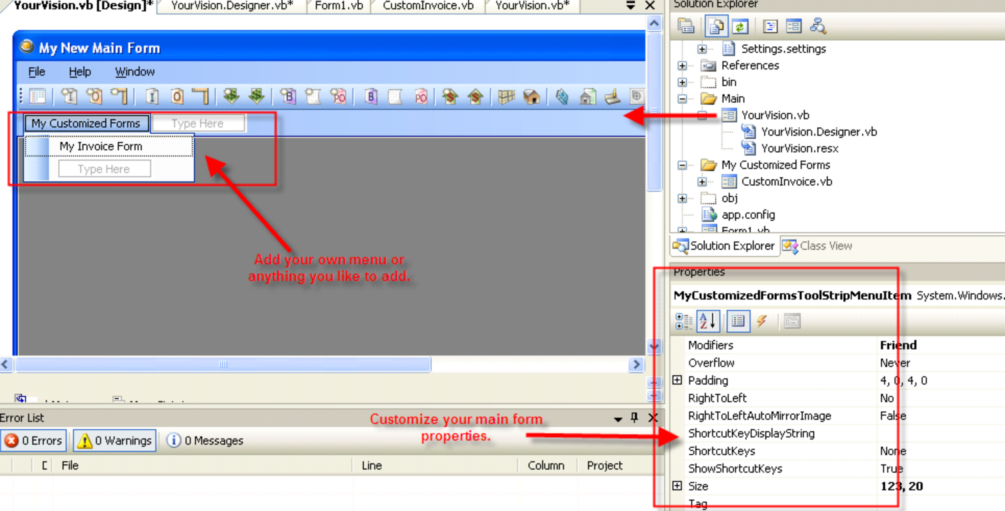This screenshot has height=511, width=1005.
Task: Click the plain document 'O' toolbar icon
Action: point(177,97)
